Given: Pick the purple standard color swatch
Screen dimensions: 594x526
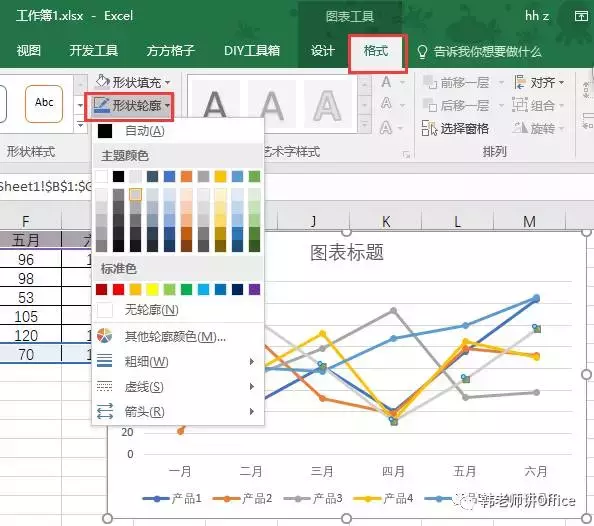Looking at the screenshot, I should point(255,290).
